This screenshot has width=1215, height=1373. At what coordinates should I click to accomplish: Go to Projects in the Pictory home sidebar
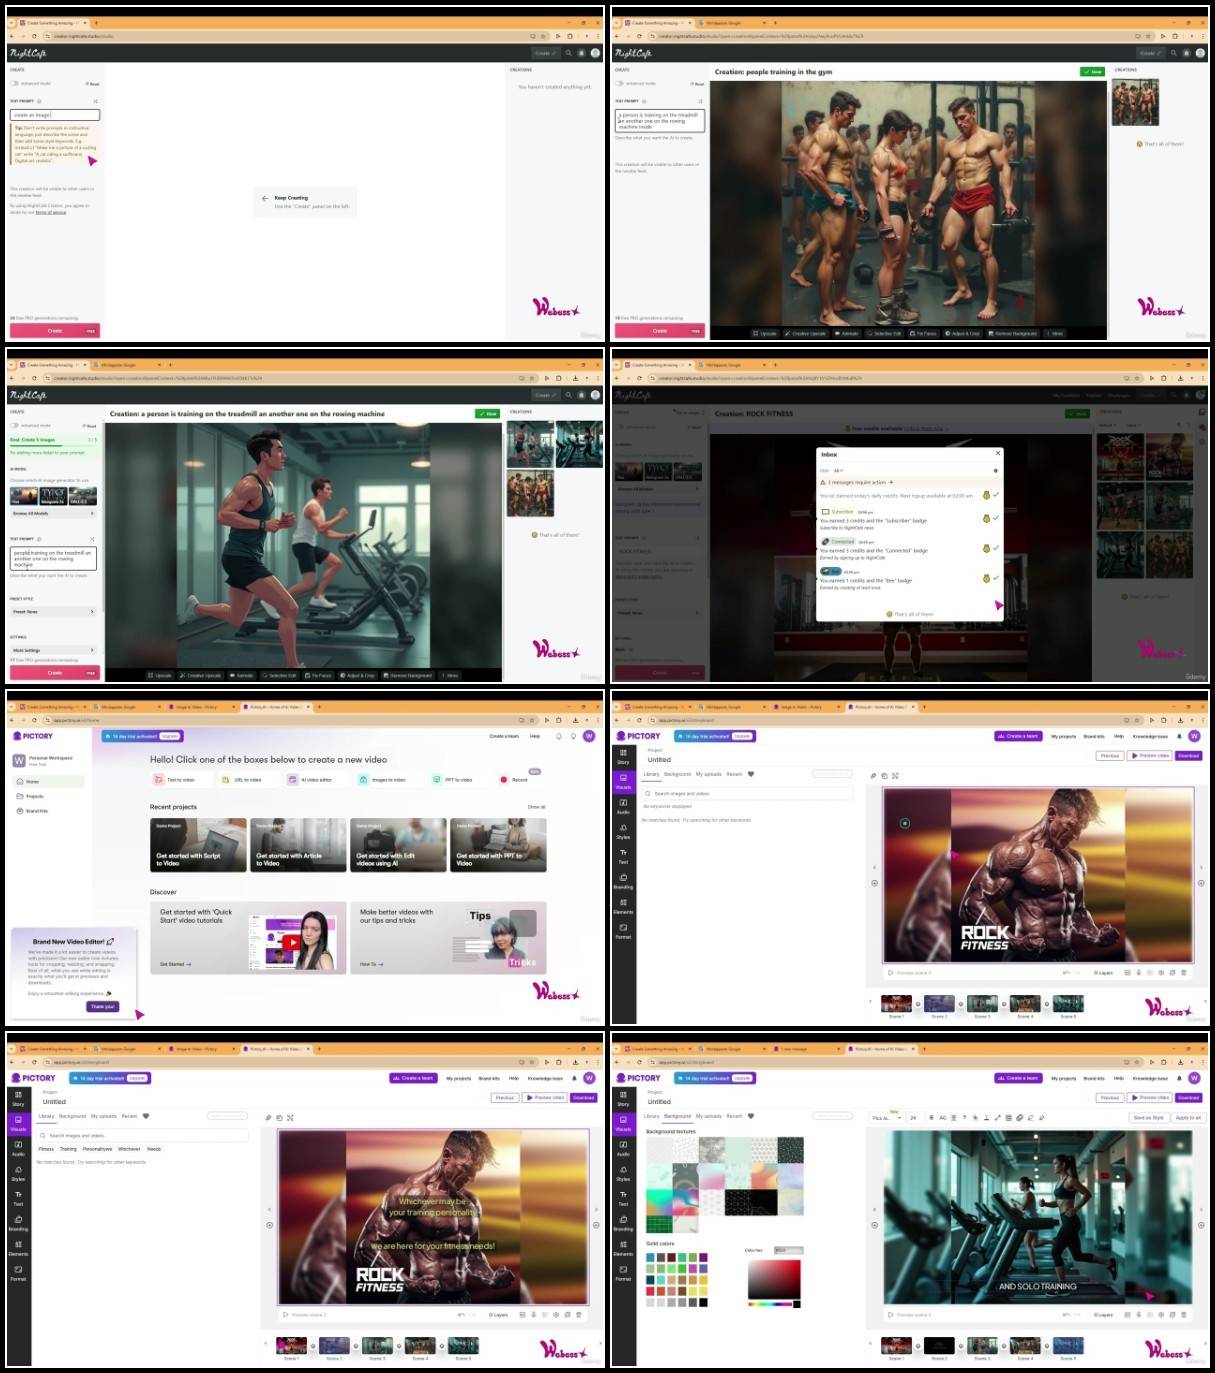pos(34,796)
